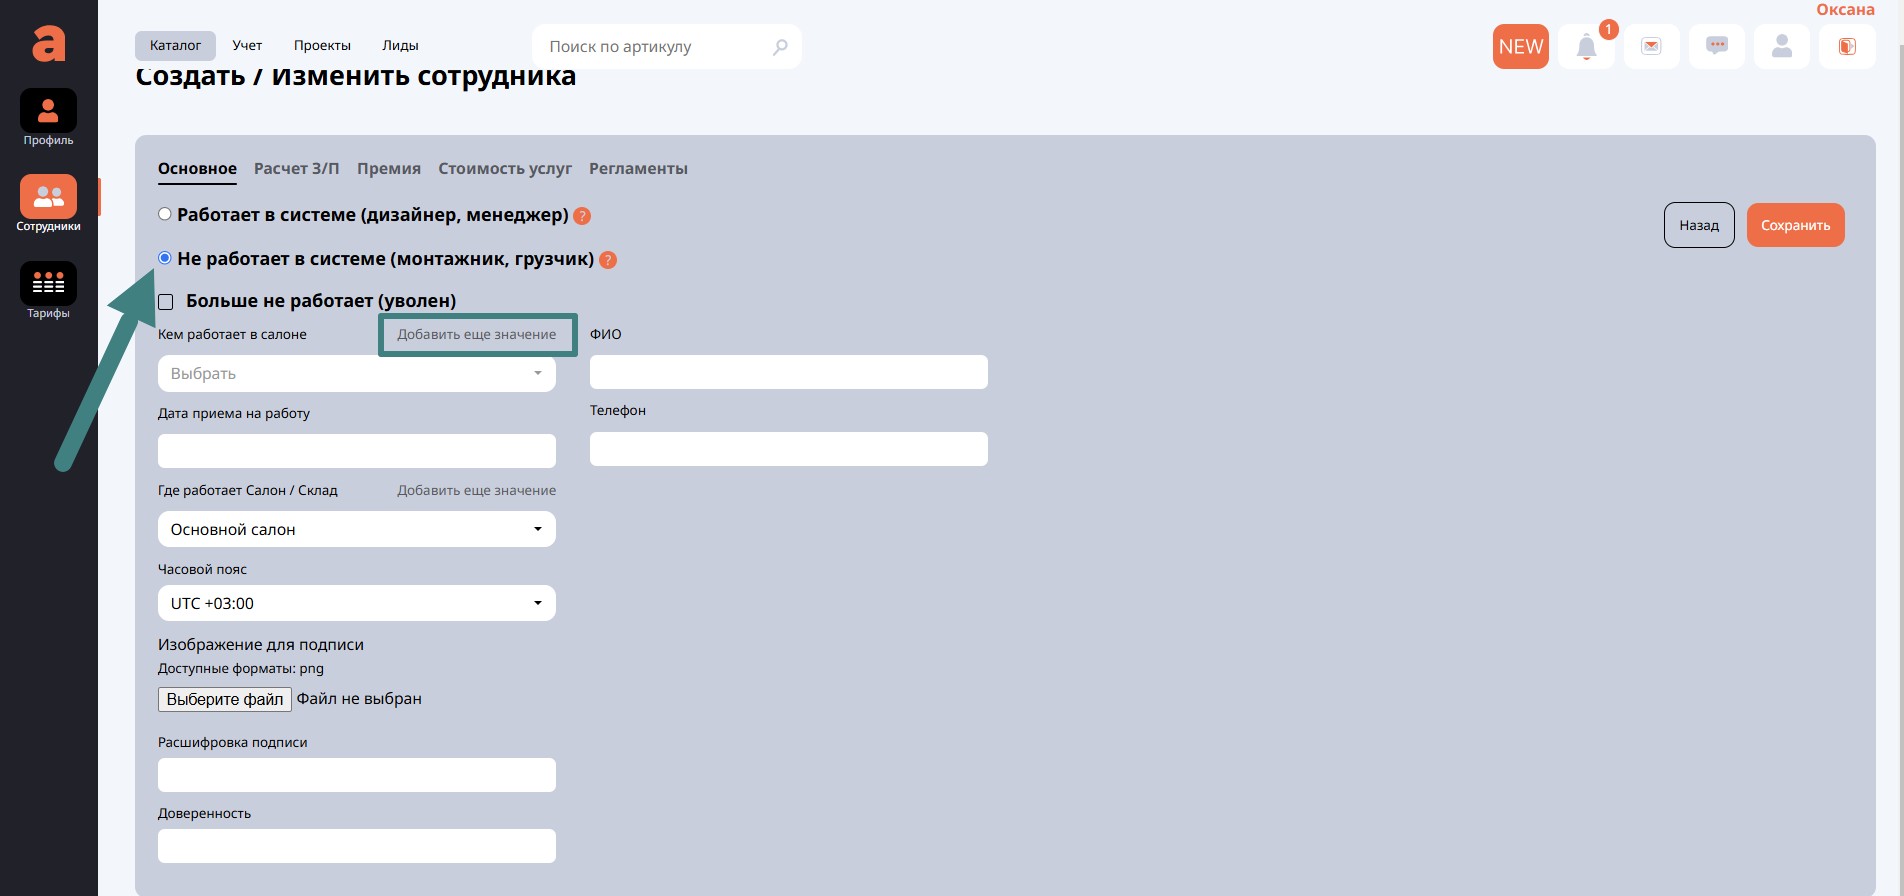Open the user account icon
1904x896 pixels.
[1781, 47]
